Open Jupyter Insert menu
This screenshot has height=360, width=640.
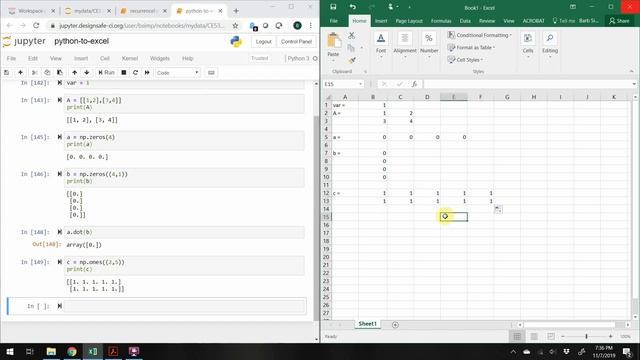coord(81,58)
